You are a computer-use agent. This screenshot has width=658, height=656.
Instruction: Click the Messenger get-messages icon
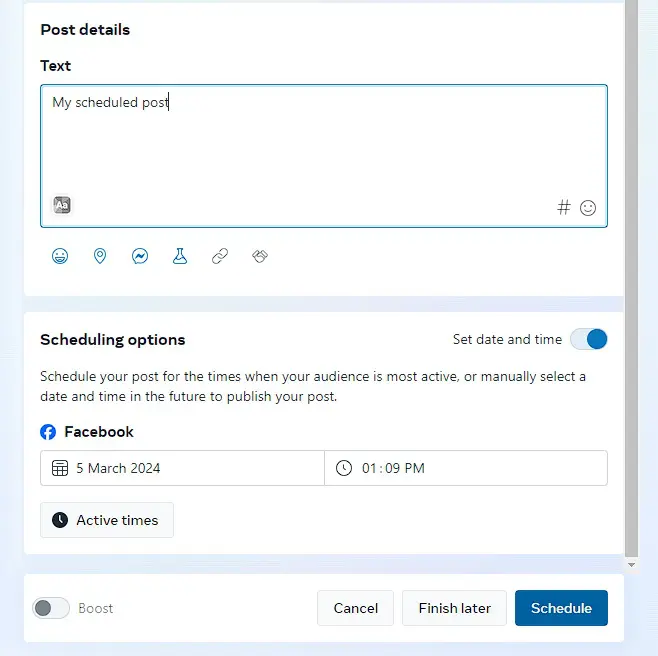pyautogui.click(x=140, y=256)
